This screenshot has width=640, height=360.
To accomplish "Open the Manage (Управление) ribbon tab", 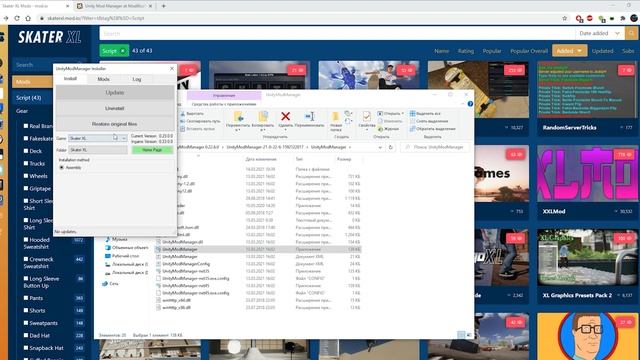I will click(224, 96).
